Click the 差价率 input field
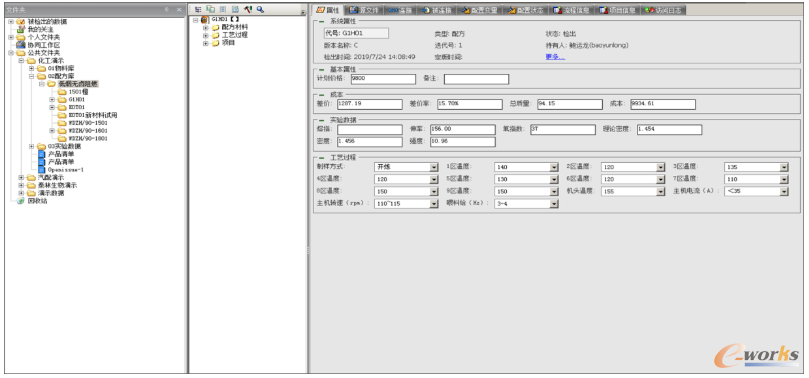This screenshot has height=378, width=809. click(x=470, y=104)
